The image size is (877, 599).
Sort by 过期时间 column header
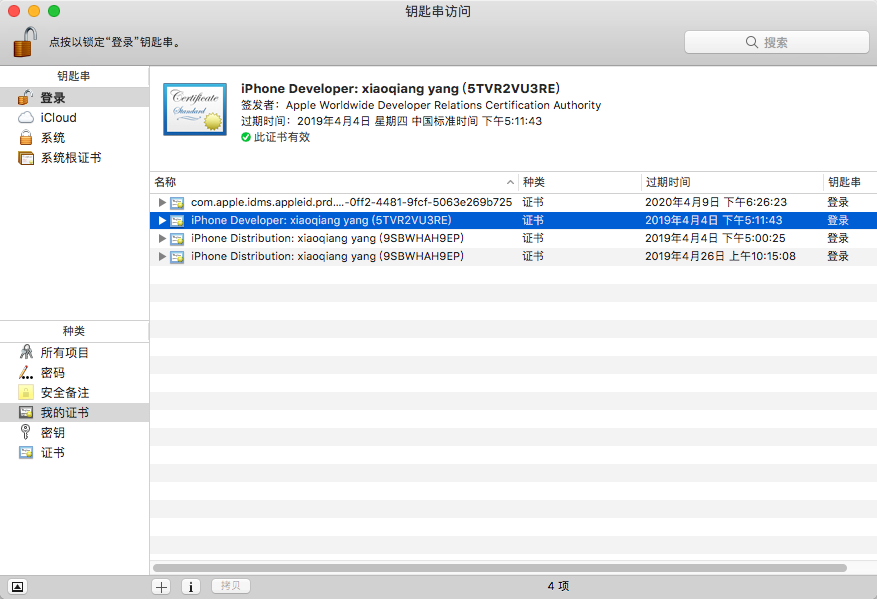(x=732, y=182)
